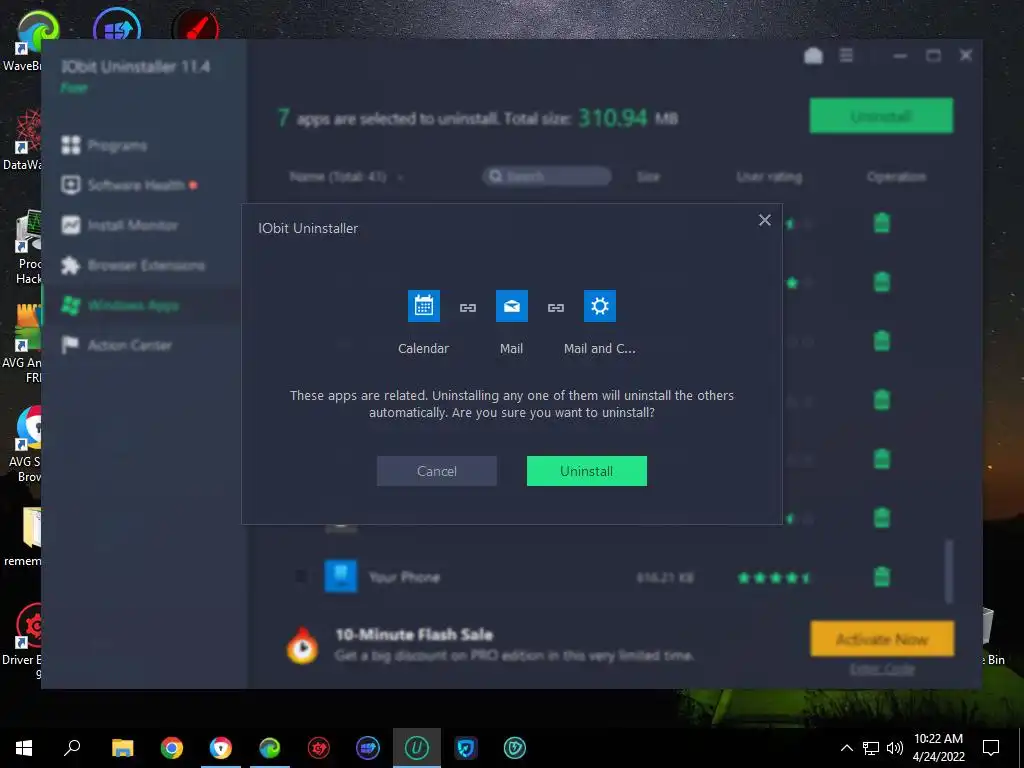Launch Google Chrome from taskbar
The height and width of the screenshot is (768, 1024).
172,748
